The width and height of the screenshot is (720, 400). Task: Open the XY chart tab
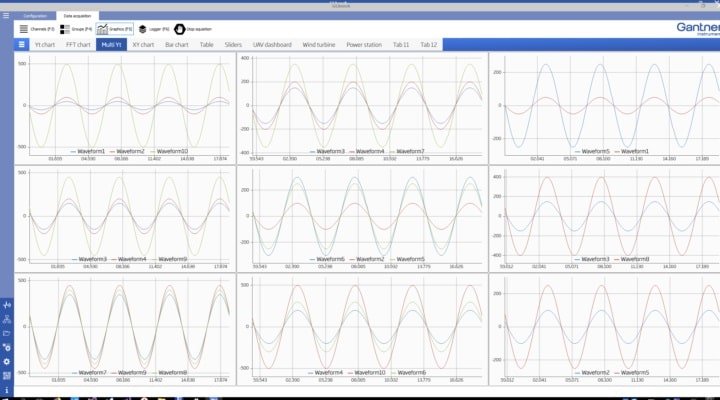pos(143,45)
